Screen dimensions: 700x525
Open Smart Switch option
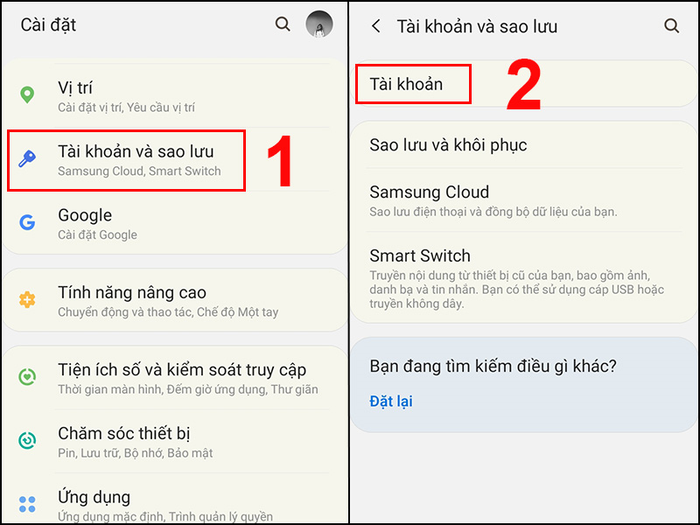524,277
